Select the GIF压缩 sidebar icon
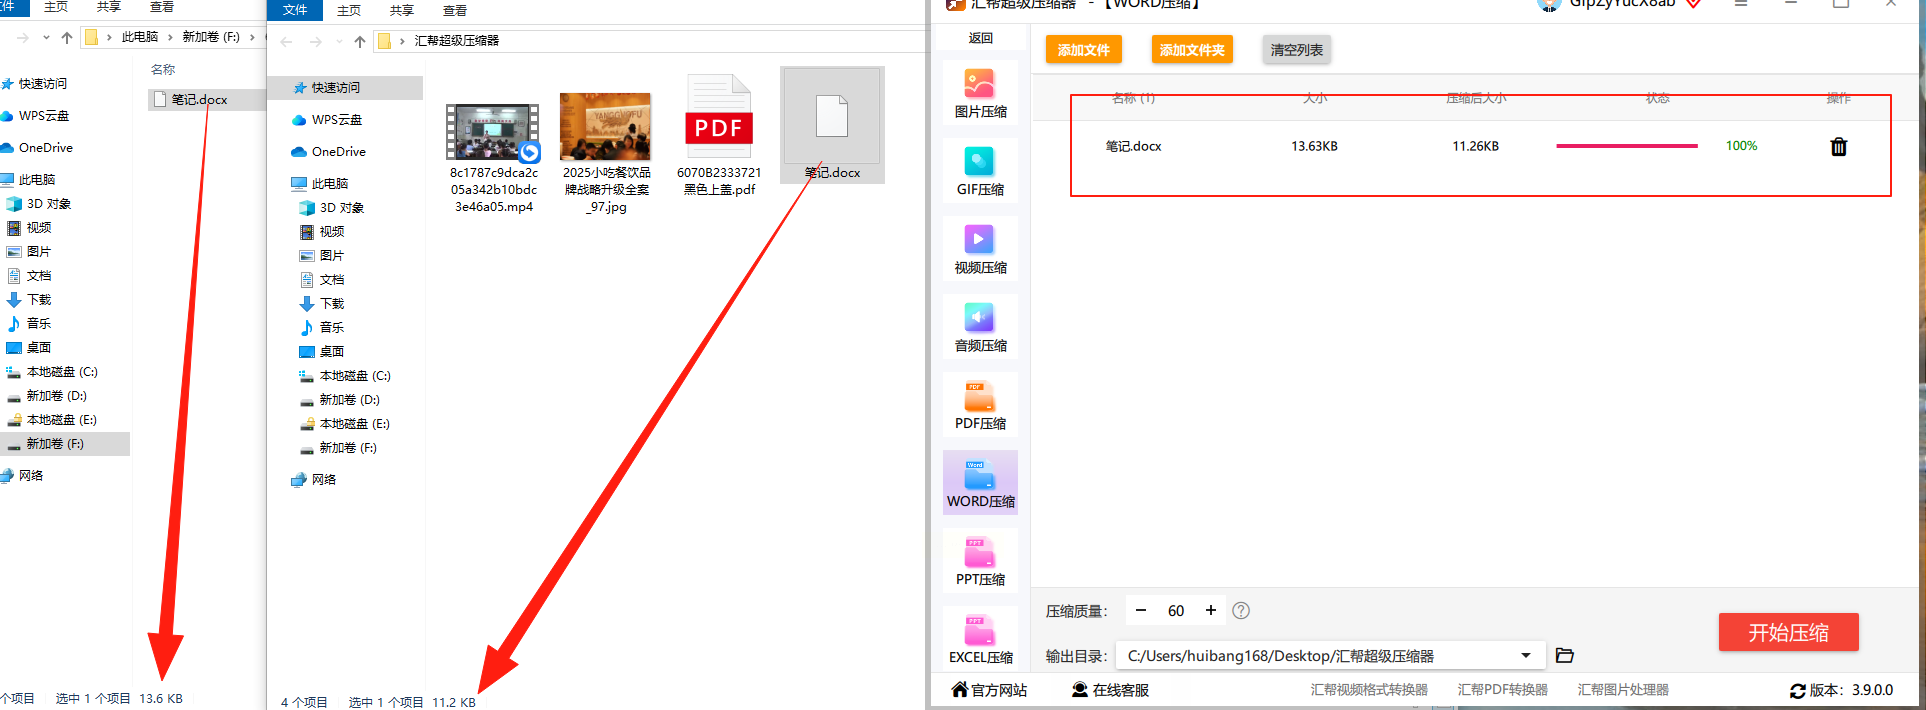The height and width of the screenshot is (710, 1926). (x=980, y=170)
